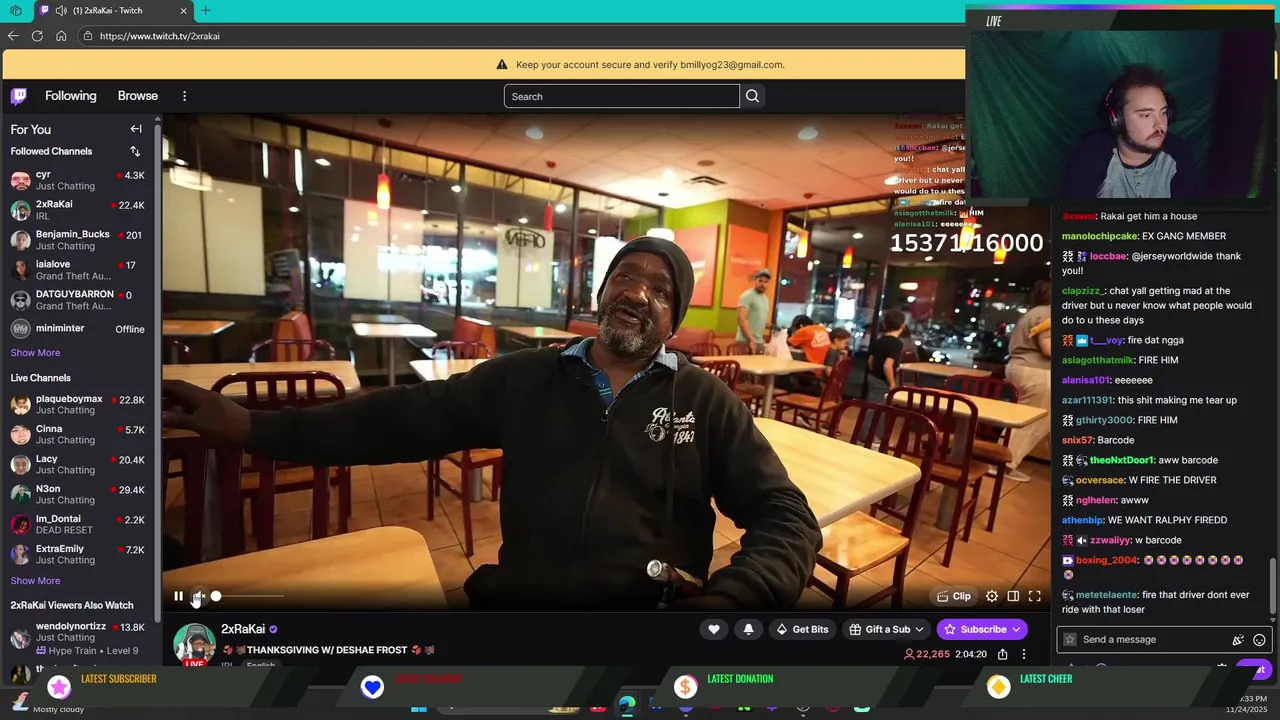
Task: Click the Get Bits button
Action: 803,629
